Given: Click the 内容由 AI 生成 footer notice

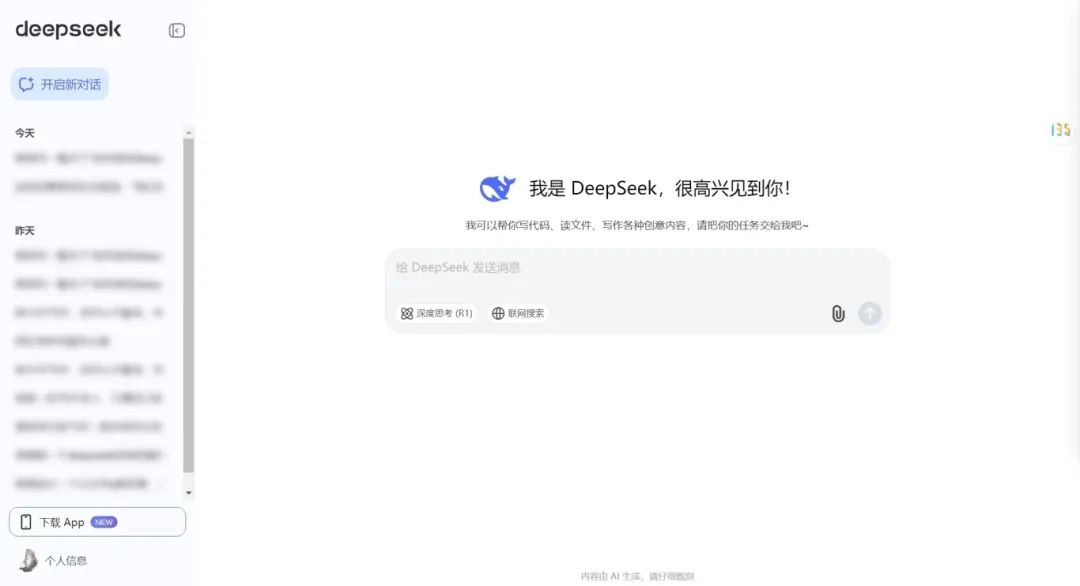Looking at the screenshot, I should (x=637, y=576).
